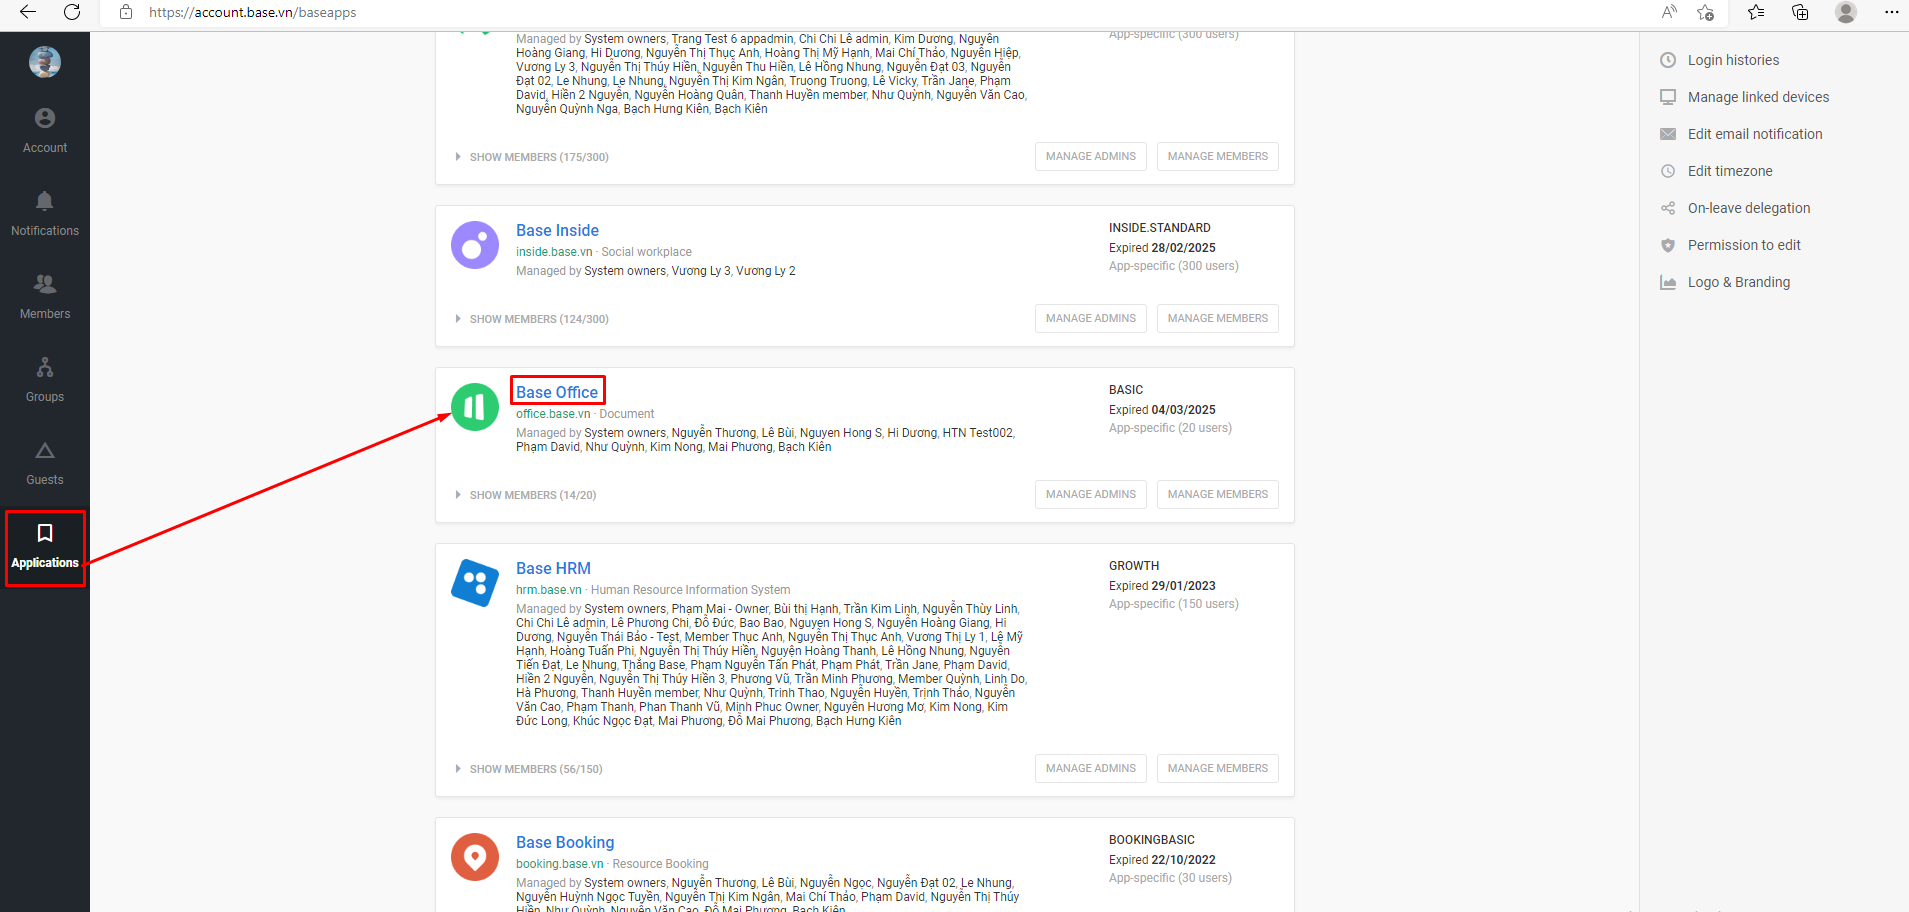Click 'App-specific (20 users)' text
The height and width of the screenshot is (912, 1909).
click(x=1170, y=428)
